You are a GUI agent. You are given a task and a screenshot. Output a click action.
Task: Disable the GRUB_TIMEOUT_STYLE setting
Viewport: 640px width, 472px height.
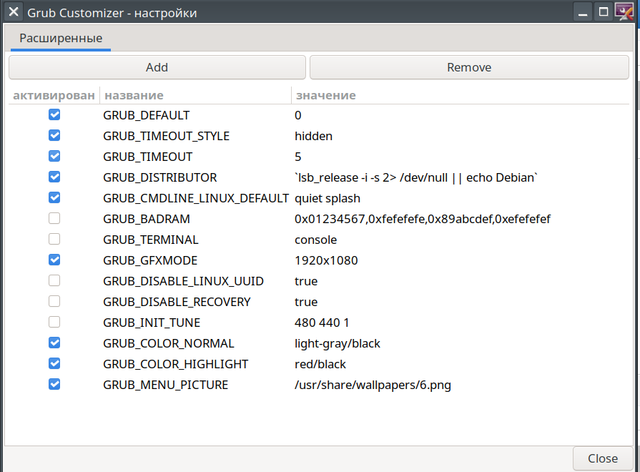pos(54,135)
